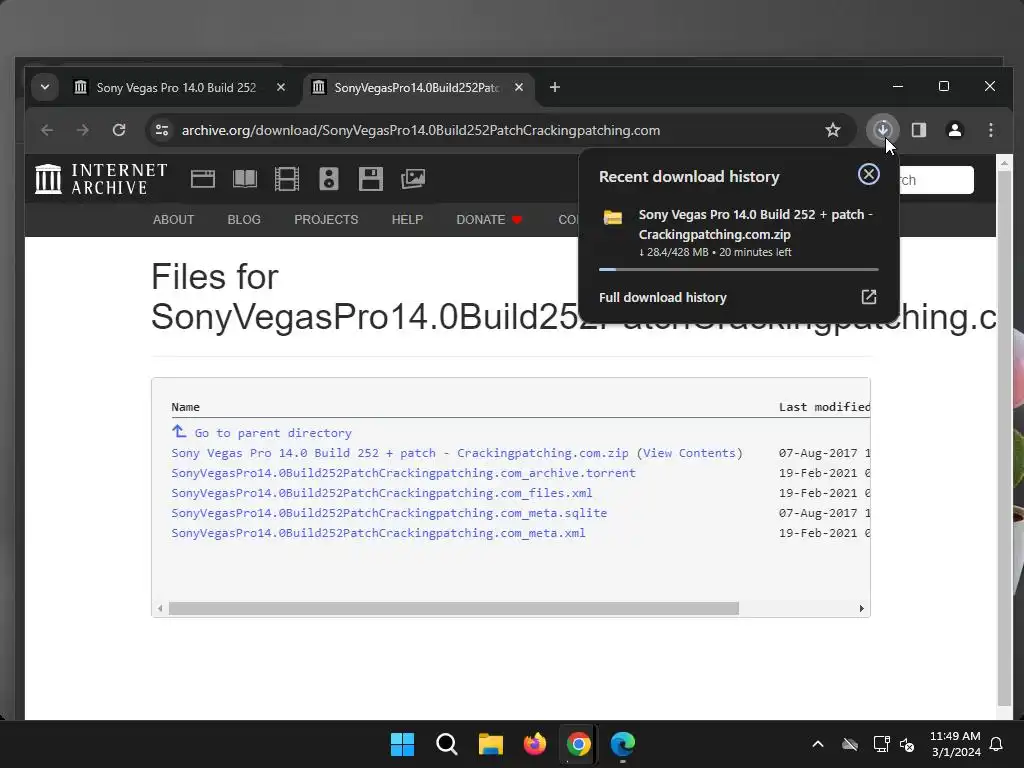Image resolution: width=1024 pixels, height=768 pixels.
Task: Click the Archive search input field
Action: [x=936, y=180]
